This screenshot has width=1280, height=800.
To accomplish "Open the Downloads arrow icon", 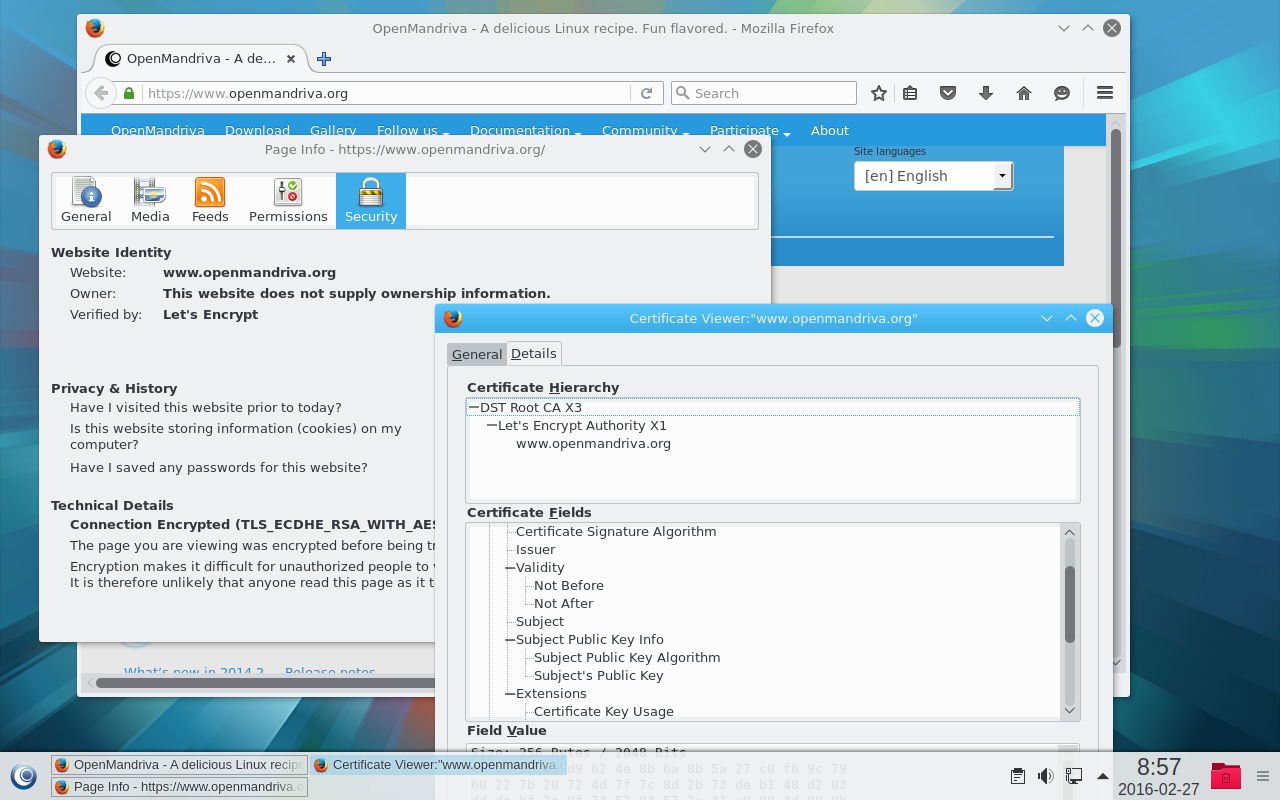I will pos(986,93).
